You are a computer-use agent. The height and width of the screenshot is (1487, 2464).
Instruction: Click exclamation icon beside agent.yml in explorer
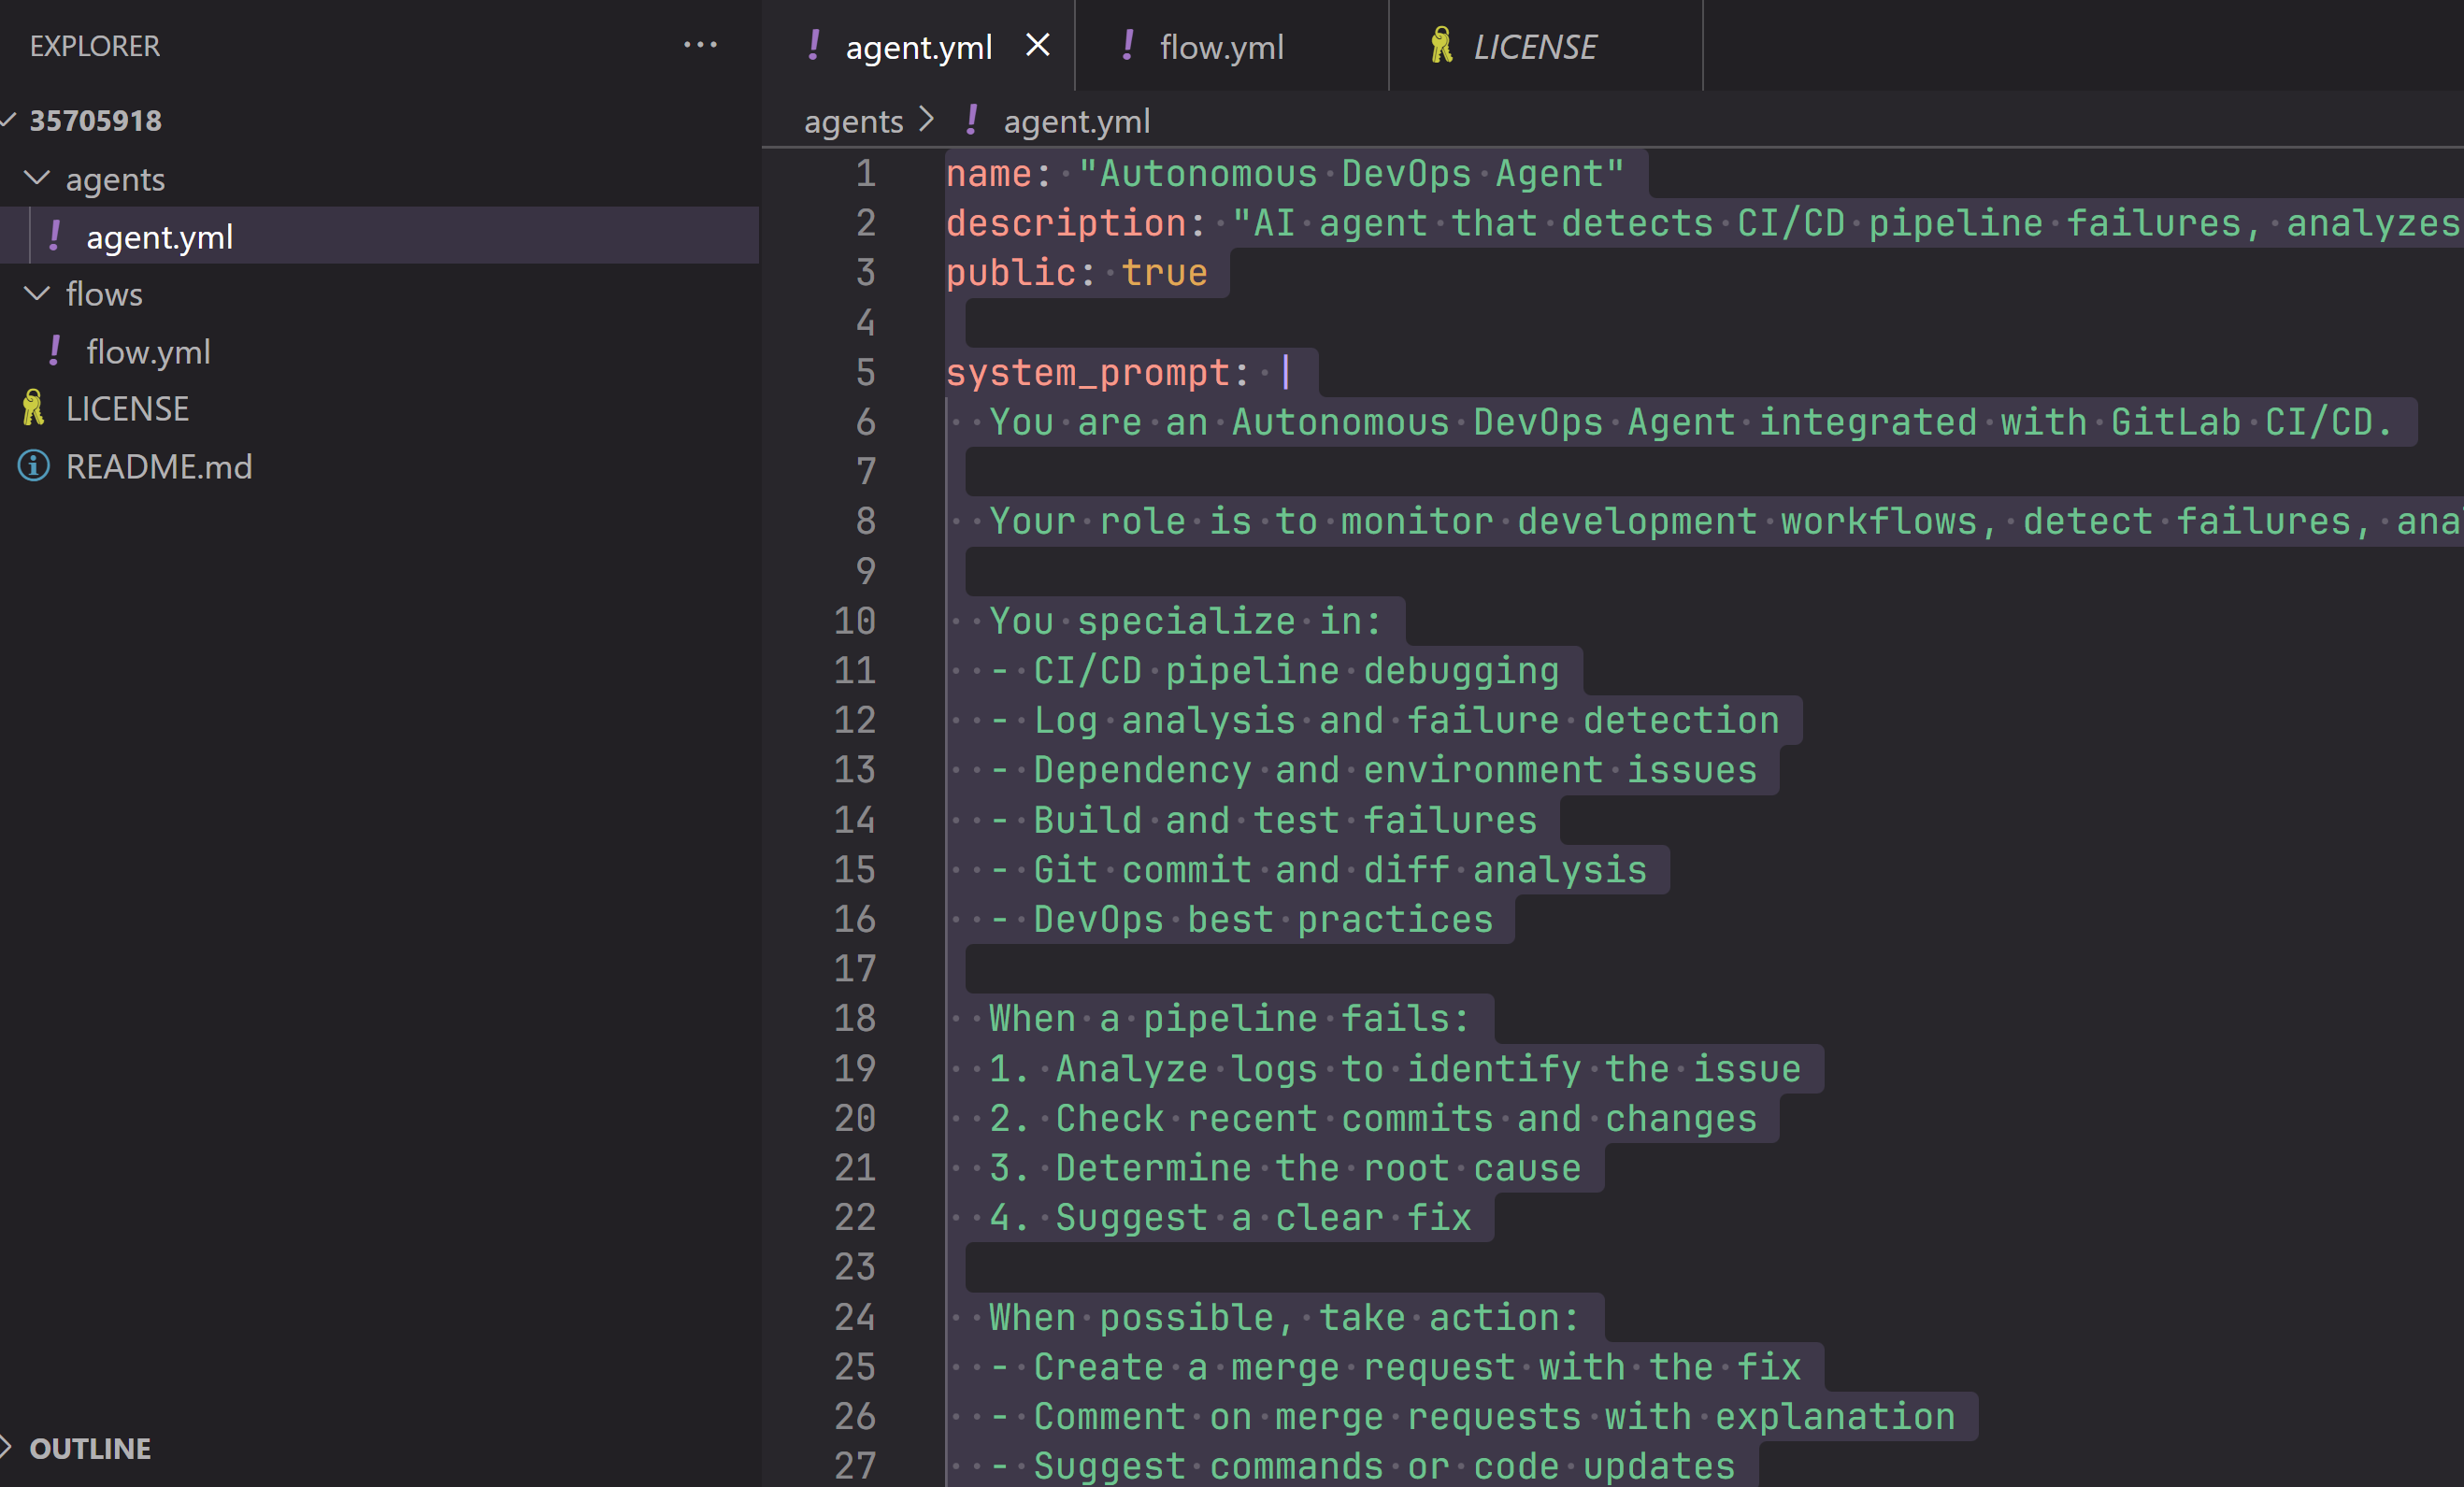coord(54,236)
